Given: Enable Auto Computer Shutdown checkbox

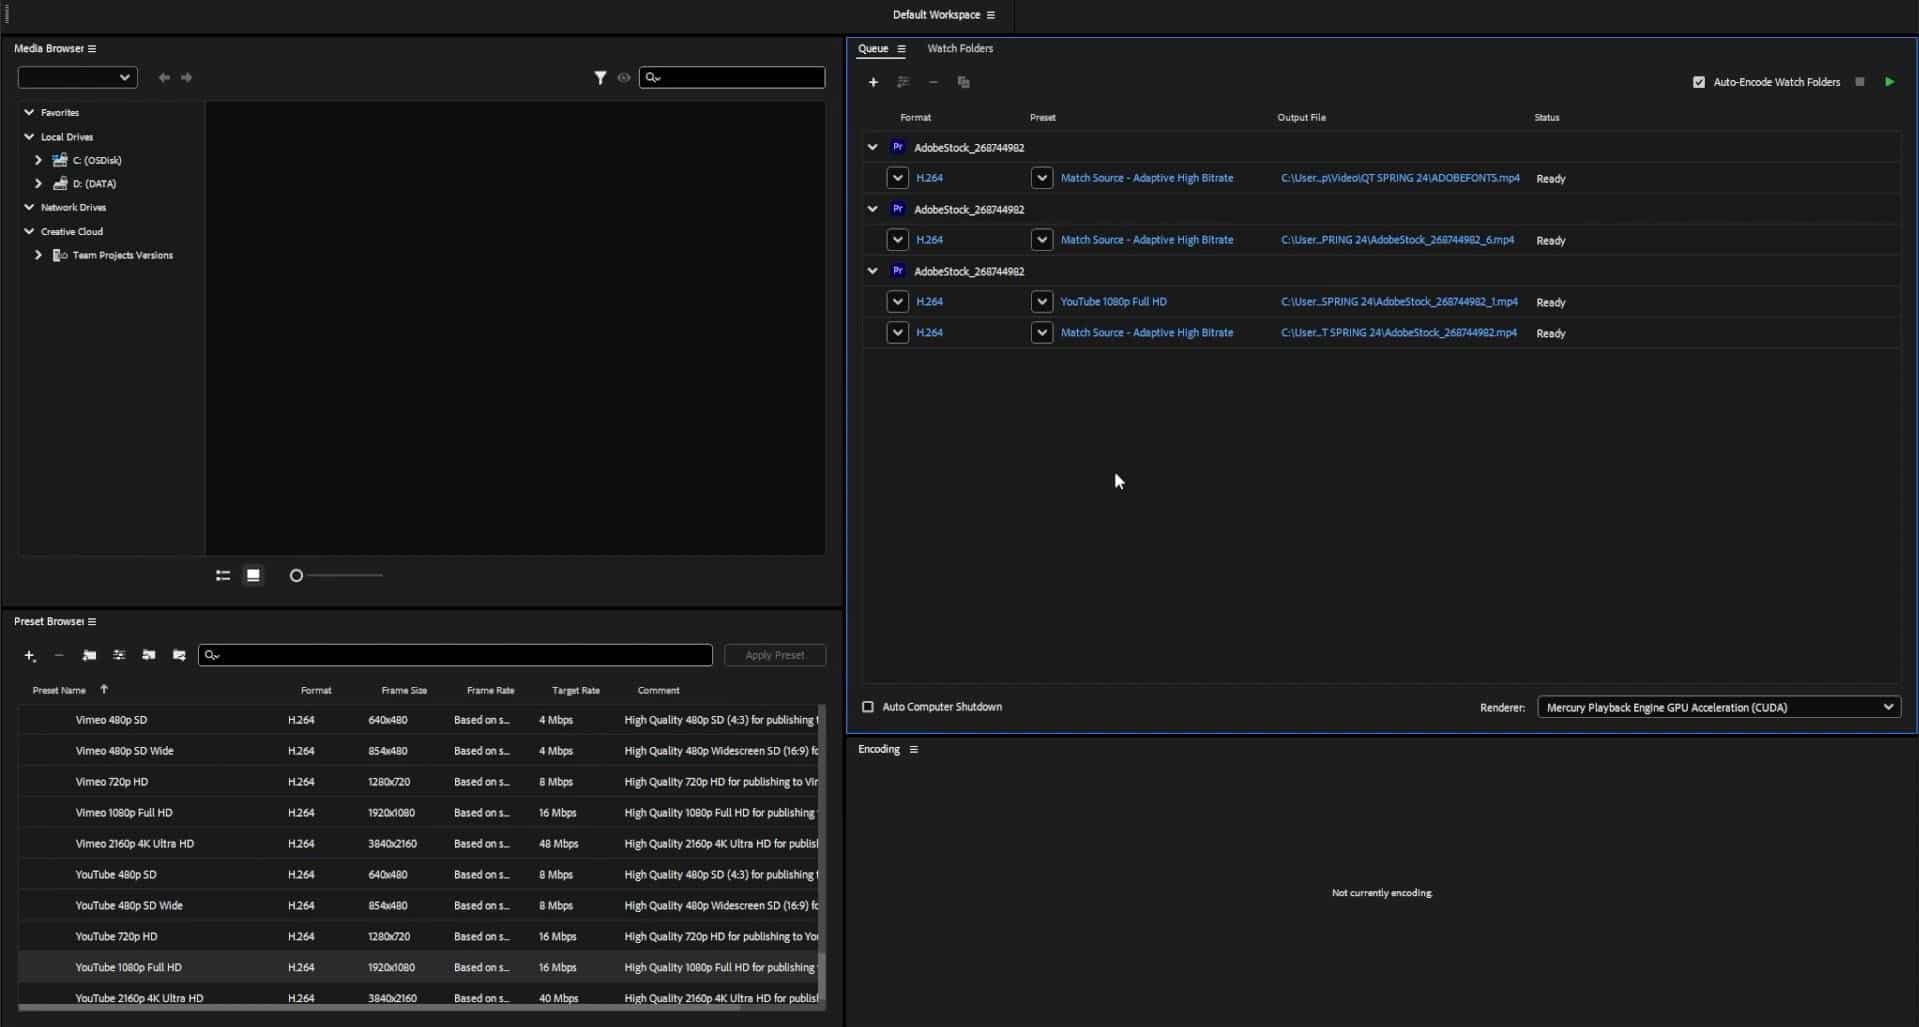Looking at the screenshot, I should 868,707.
